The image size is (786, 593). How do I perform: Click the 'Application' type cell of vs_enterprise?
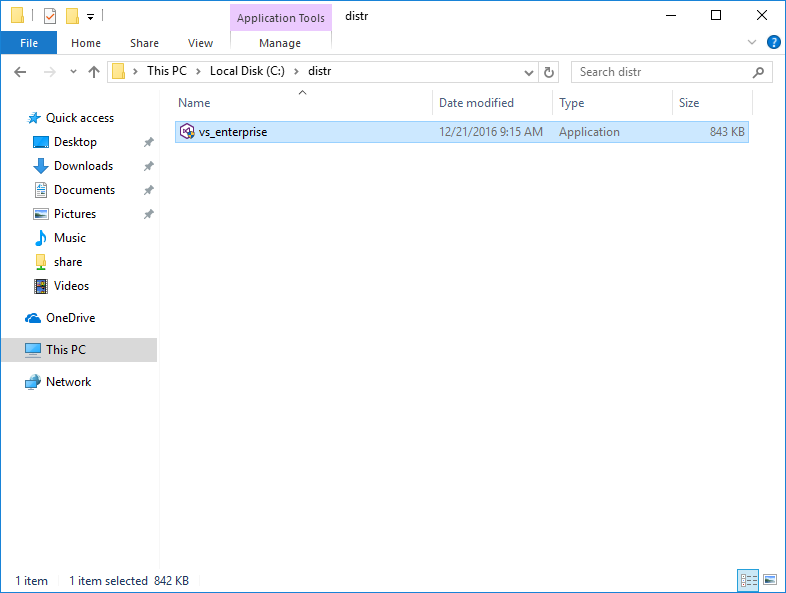click(589, 132)
